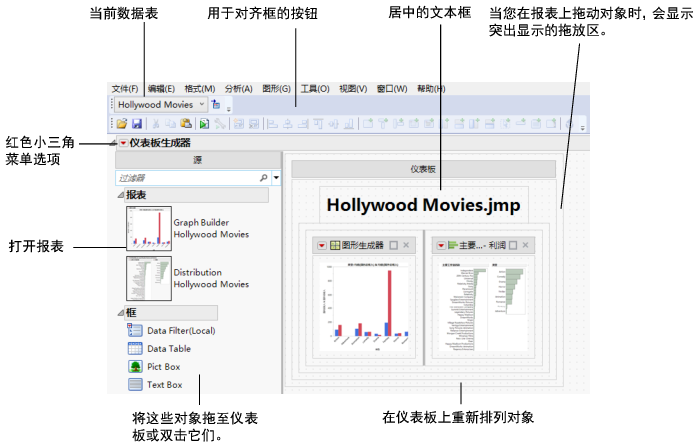Viewport: 696px width, 447px height.
Task: Collapse the 框 section
Action: coord(118,313)
